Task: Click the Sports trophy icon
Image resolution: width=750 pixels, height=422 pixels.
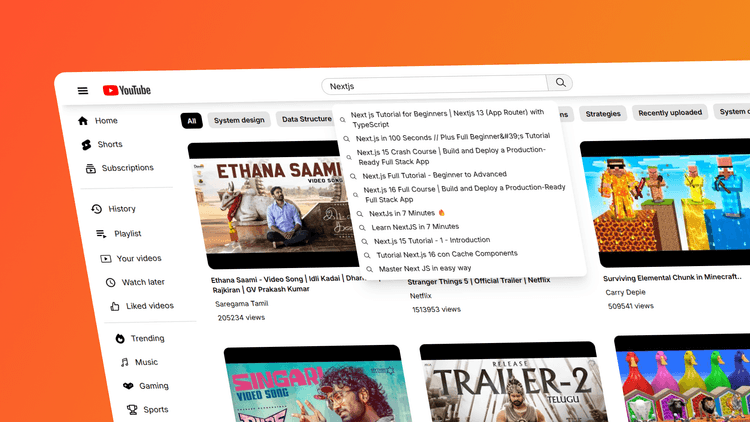Action: point(132,410)
